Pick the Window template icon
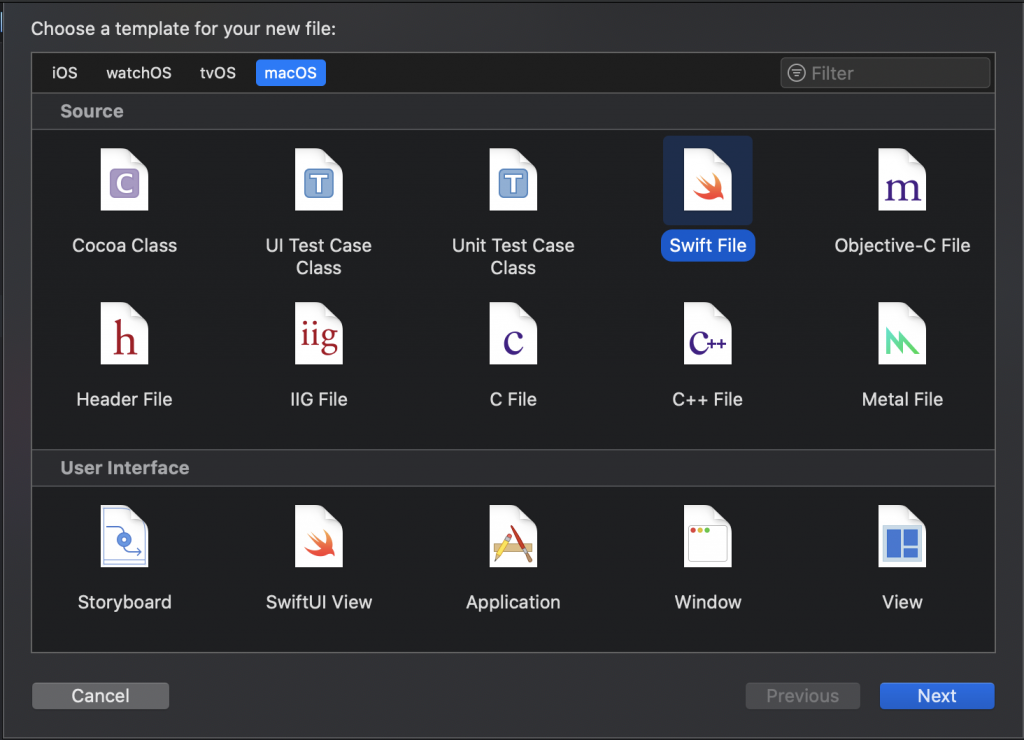Image resolution: width=1024 pixels, height=740 pixels. (707, 536)
